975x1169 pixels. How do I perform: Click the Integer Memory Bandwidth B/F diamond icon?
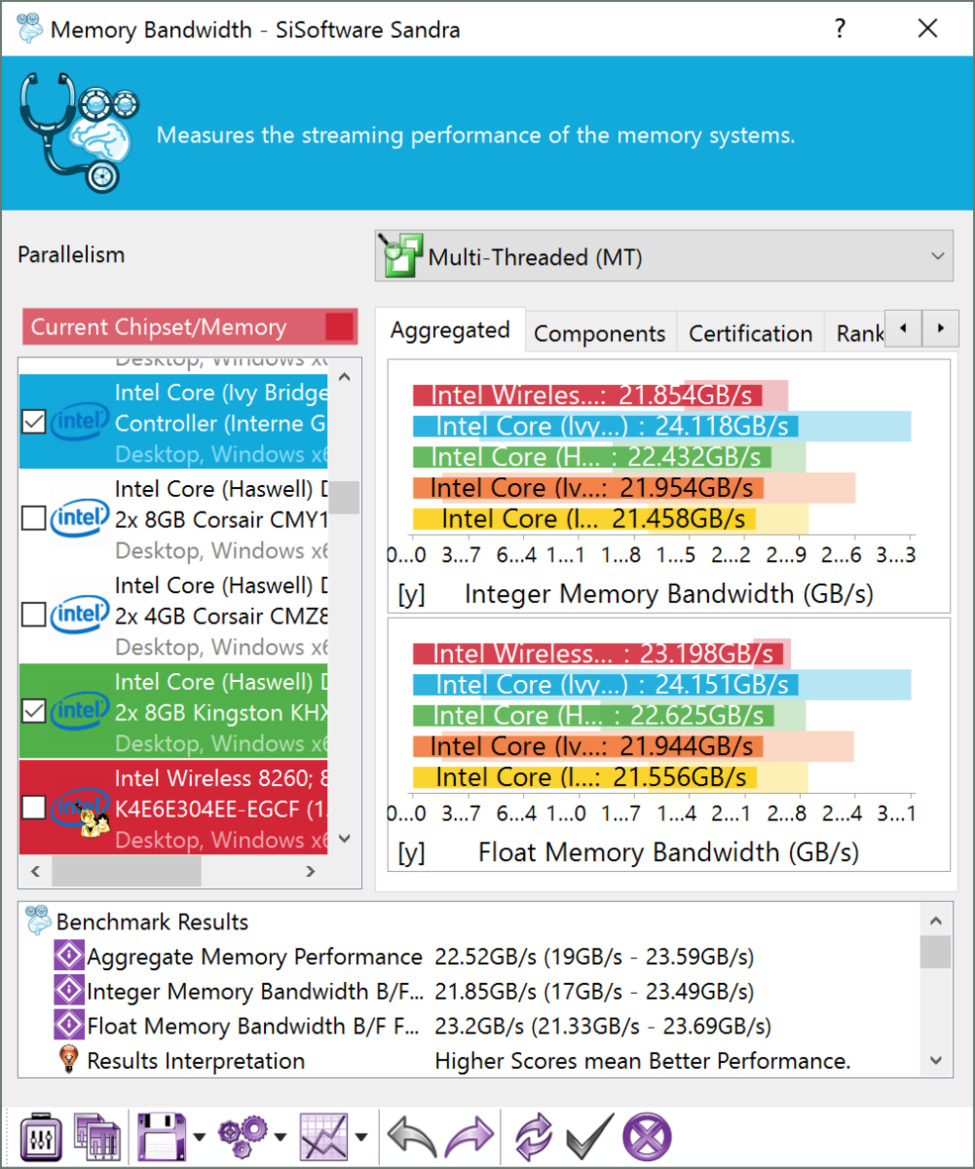pyautogui.click(x=69, y=991)
